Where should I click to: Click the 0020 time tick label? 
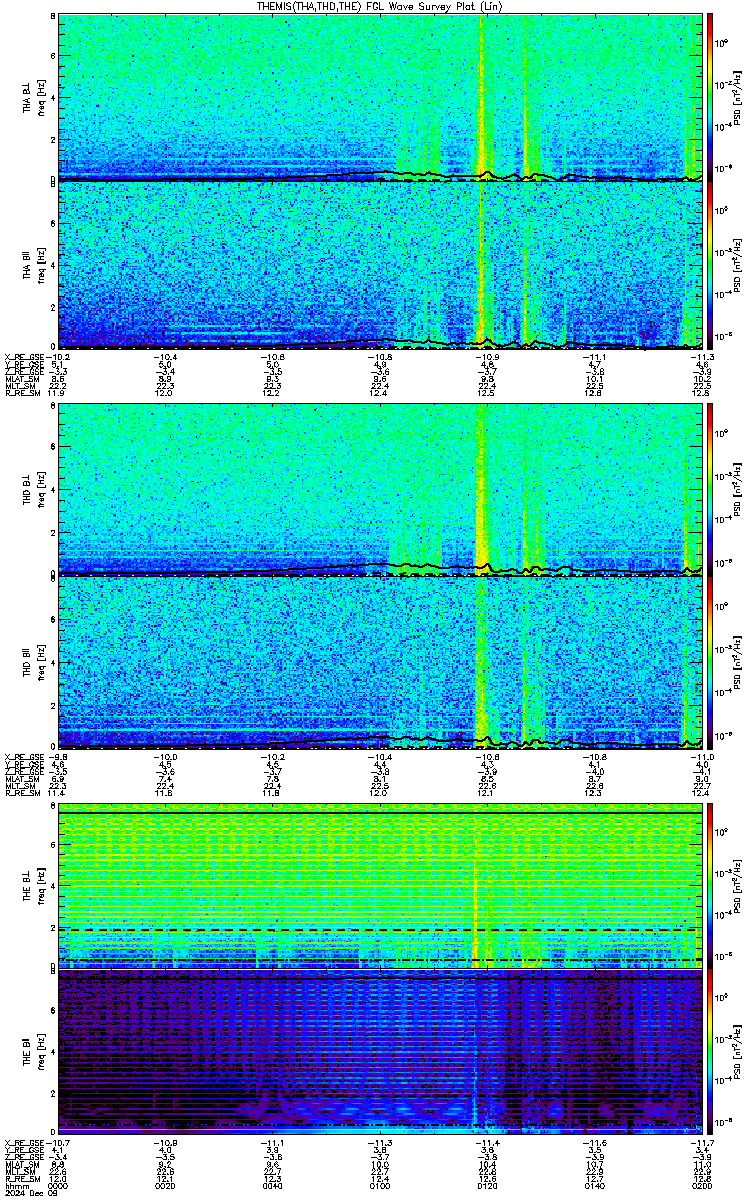[x=165, y=1185]
